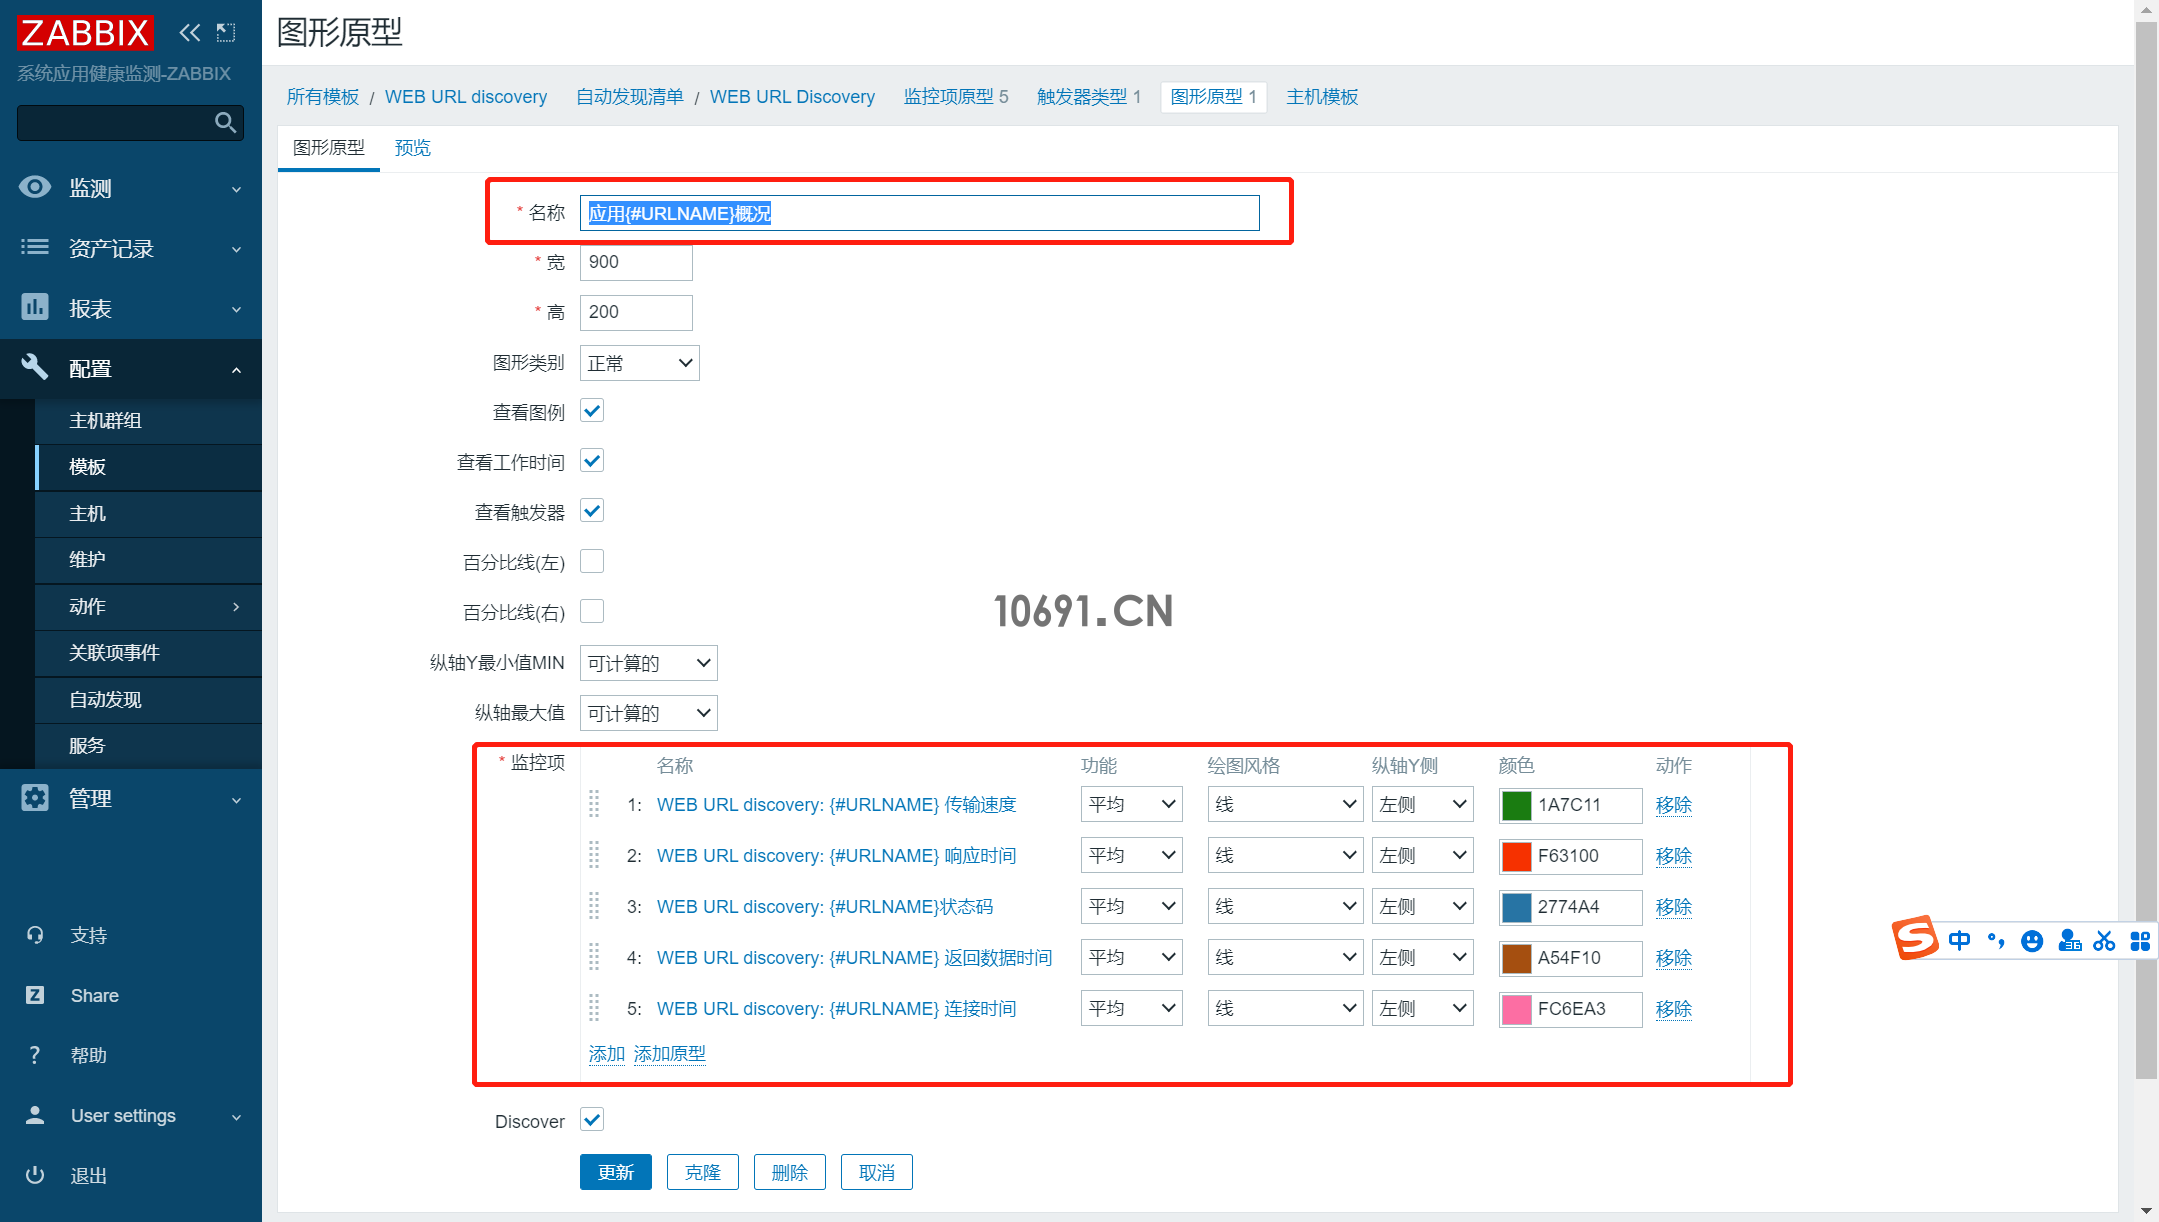Screen dimensions: 2159x1222
Task: Open 纵轴Y最小值MIN dropdown
Action: point(649,663)
